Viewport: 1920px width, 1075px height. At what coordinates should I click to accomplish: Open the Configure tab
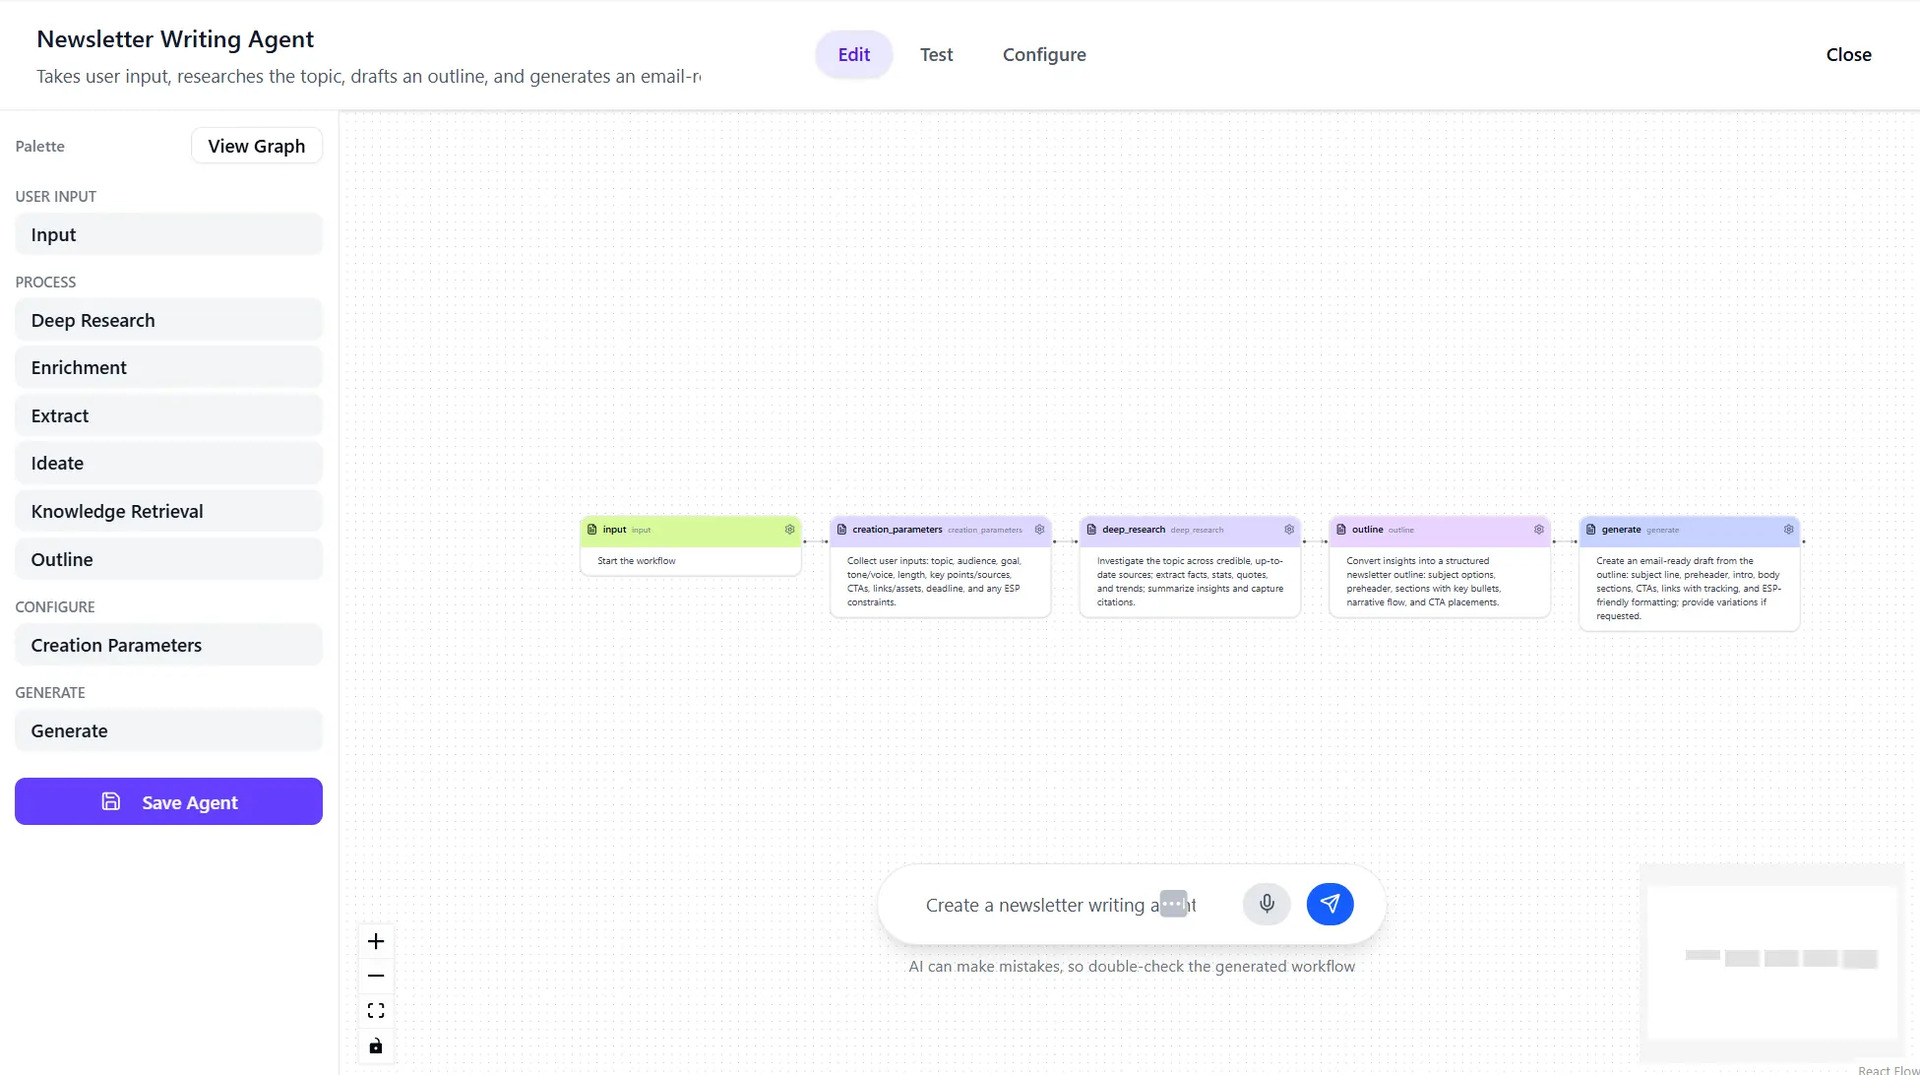pyautogui.click(x=1043, y=54)
